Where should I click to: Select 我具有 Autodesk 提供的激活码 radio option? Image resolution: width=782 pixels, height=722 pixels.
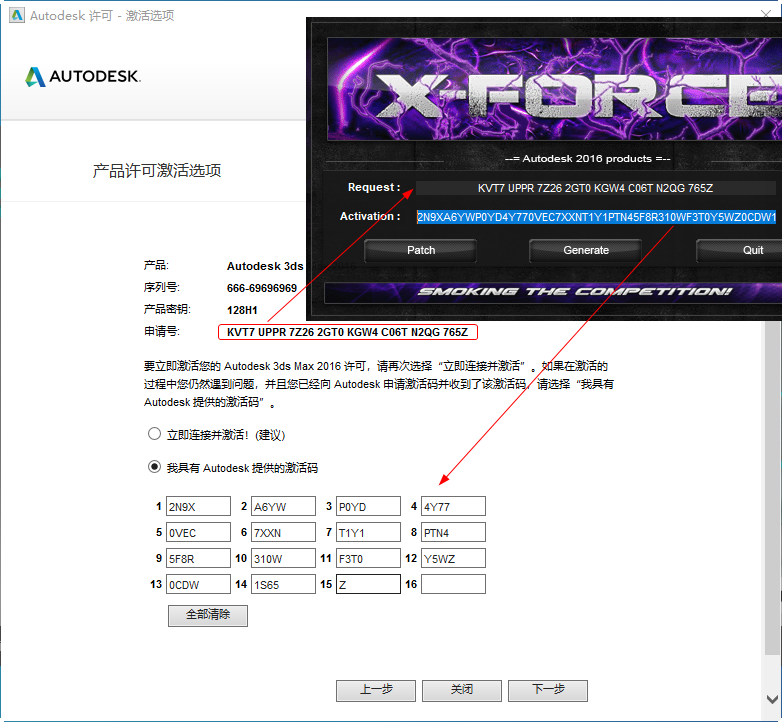tap(154, 467)
